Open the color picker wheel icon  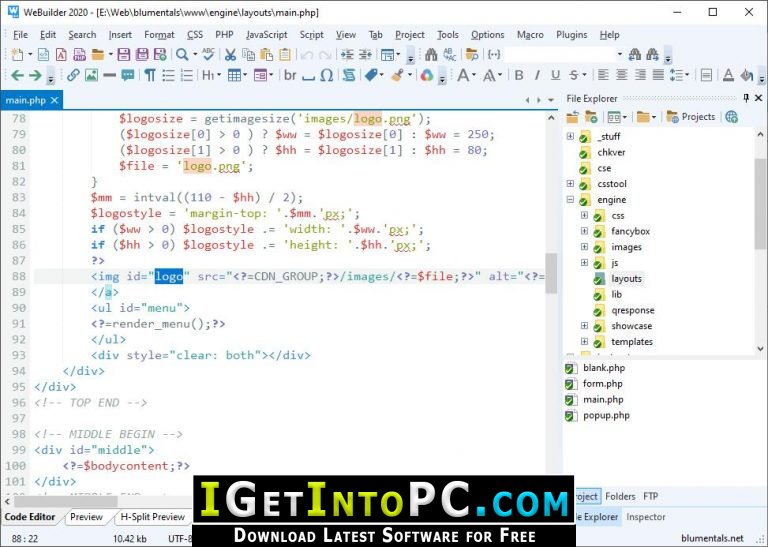click(427, 75)
